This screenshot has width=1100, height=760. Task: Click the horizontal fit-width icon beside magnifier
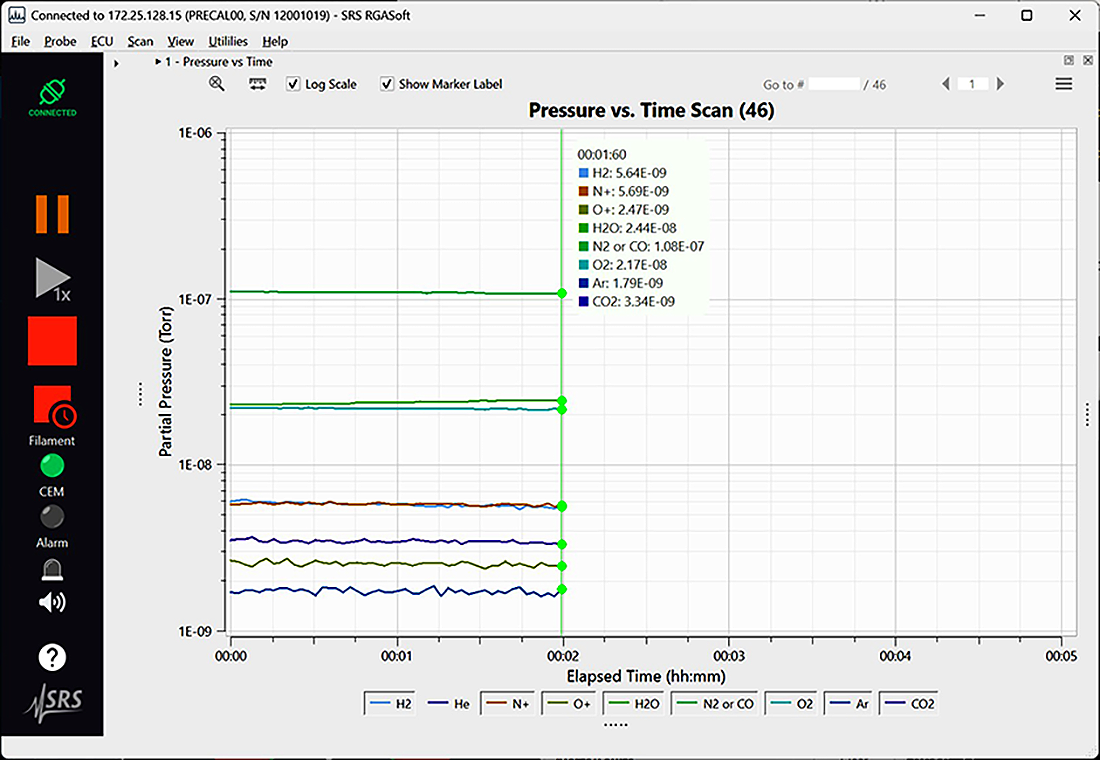click(257, 84)
